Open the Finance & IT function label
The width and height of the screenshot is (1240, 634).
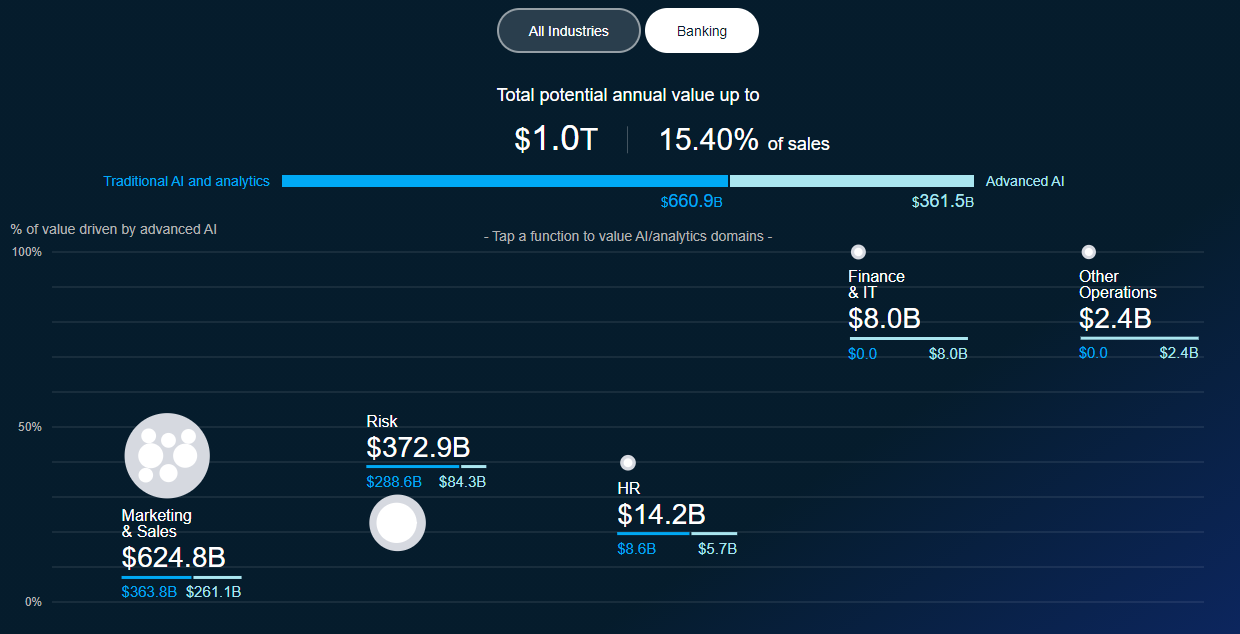coord(877,284)
